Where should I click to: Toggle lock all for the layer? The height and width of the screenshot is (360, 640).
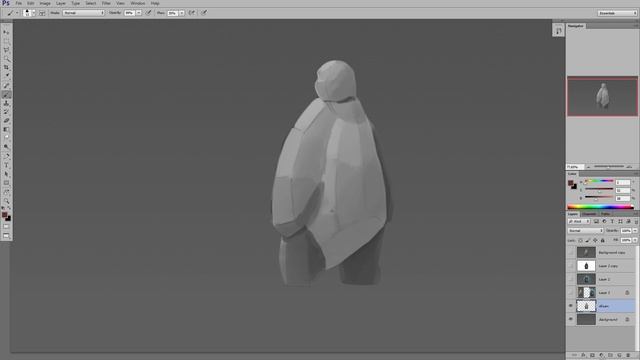pos(602,240)
